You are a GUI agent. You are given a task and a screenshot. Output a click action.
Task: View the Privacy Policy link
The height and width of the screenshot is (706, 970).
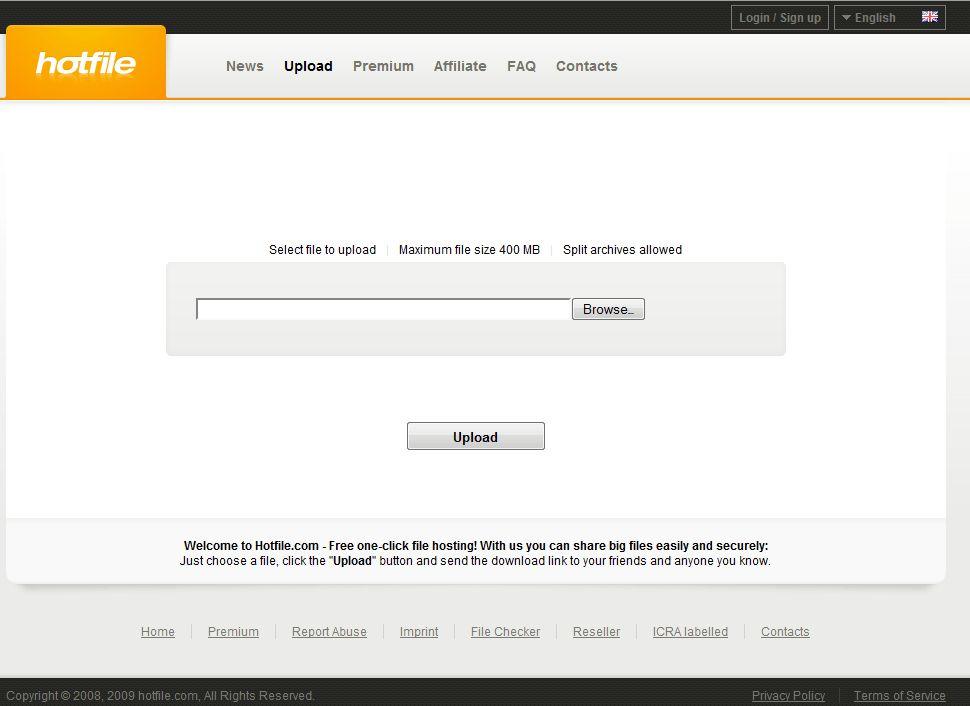click(788, 696)
